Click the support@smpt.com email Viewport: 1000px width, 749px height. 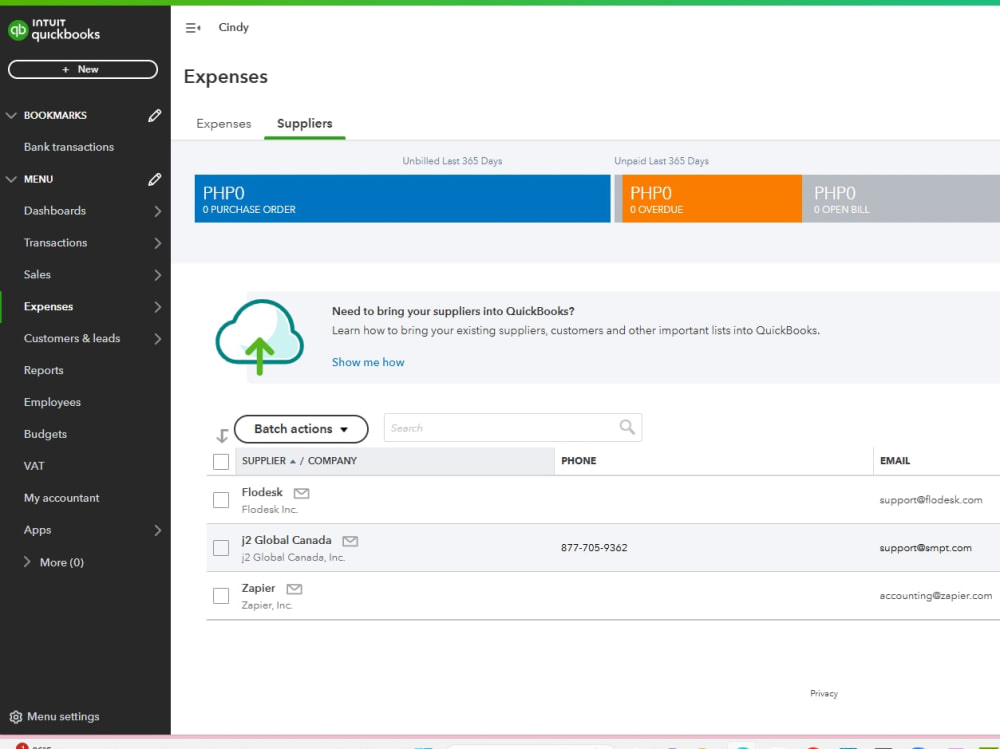[x=925, y=548]
